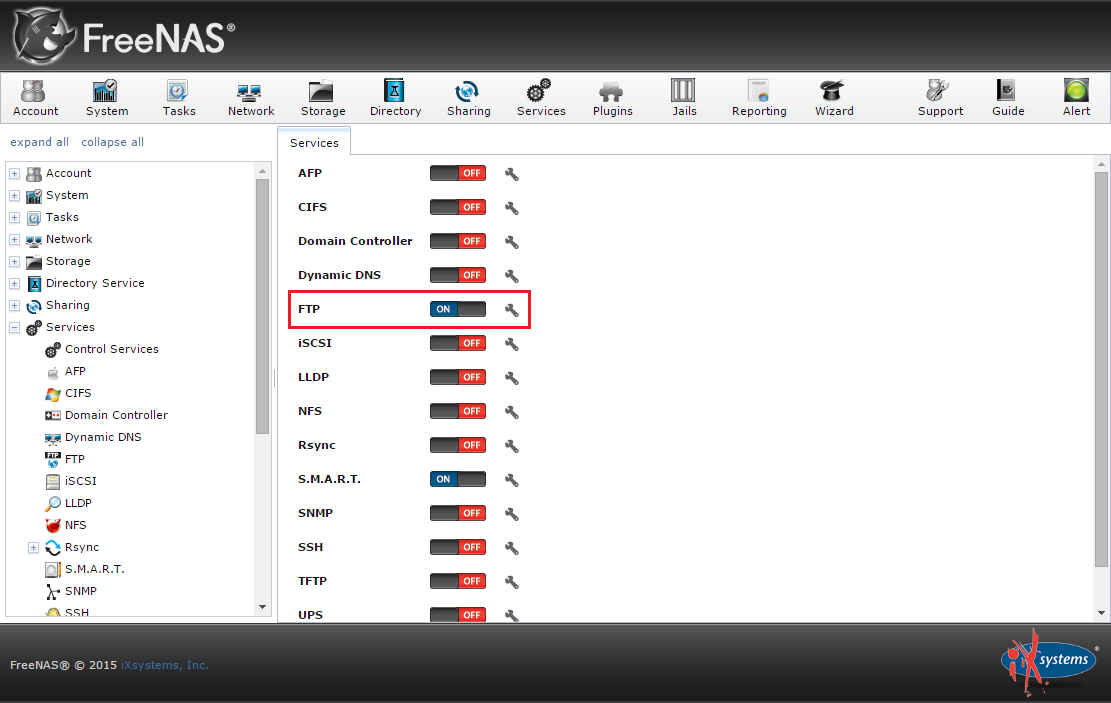Viewport: 1111px width, 703px height.
Task: Click the services panel scrollbar thumb
Action: click(1101, 369)
